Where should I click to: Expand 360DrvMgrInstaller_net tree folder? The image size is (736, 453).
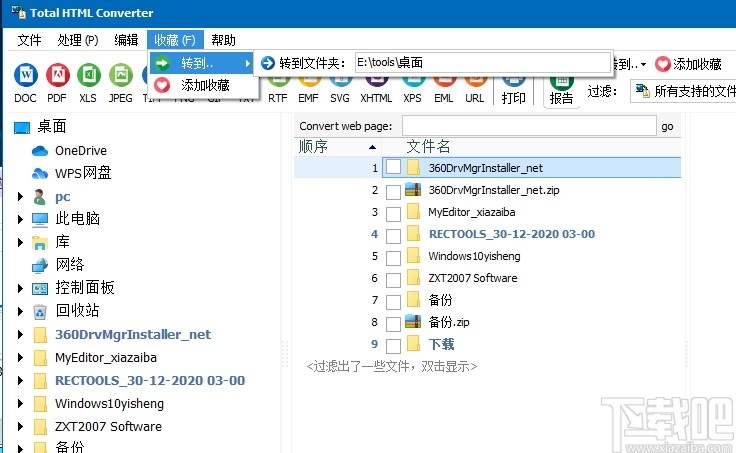pyautogui.click(x=20, y=334)
